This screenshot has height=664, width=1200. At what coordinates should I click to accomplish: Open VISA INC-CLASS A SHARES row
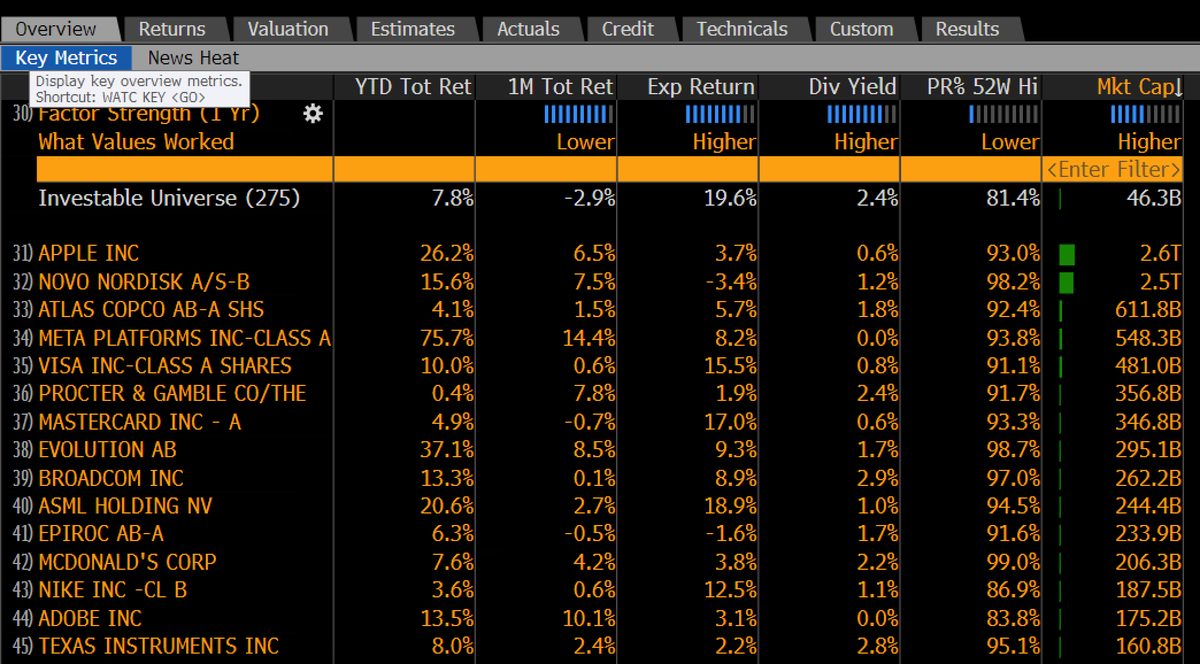point(165,366)
